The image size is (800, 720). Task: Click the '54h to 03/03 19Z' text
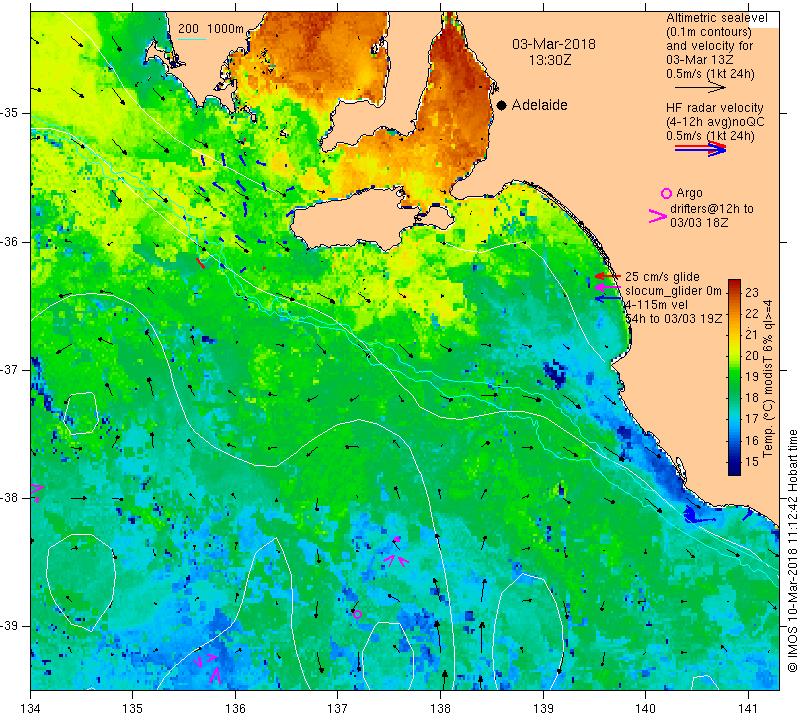pos(673,318)
